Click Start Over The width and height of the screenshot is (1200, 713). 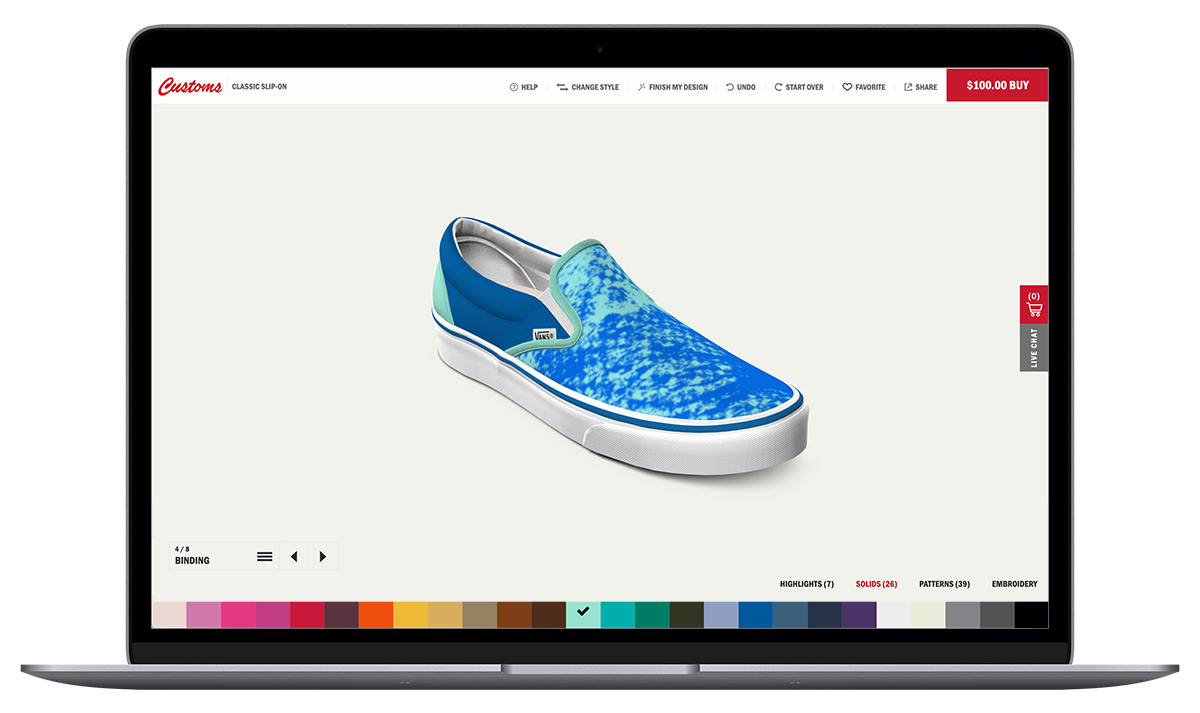[799, 87]
